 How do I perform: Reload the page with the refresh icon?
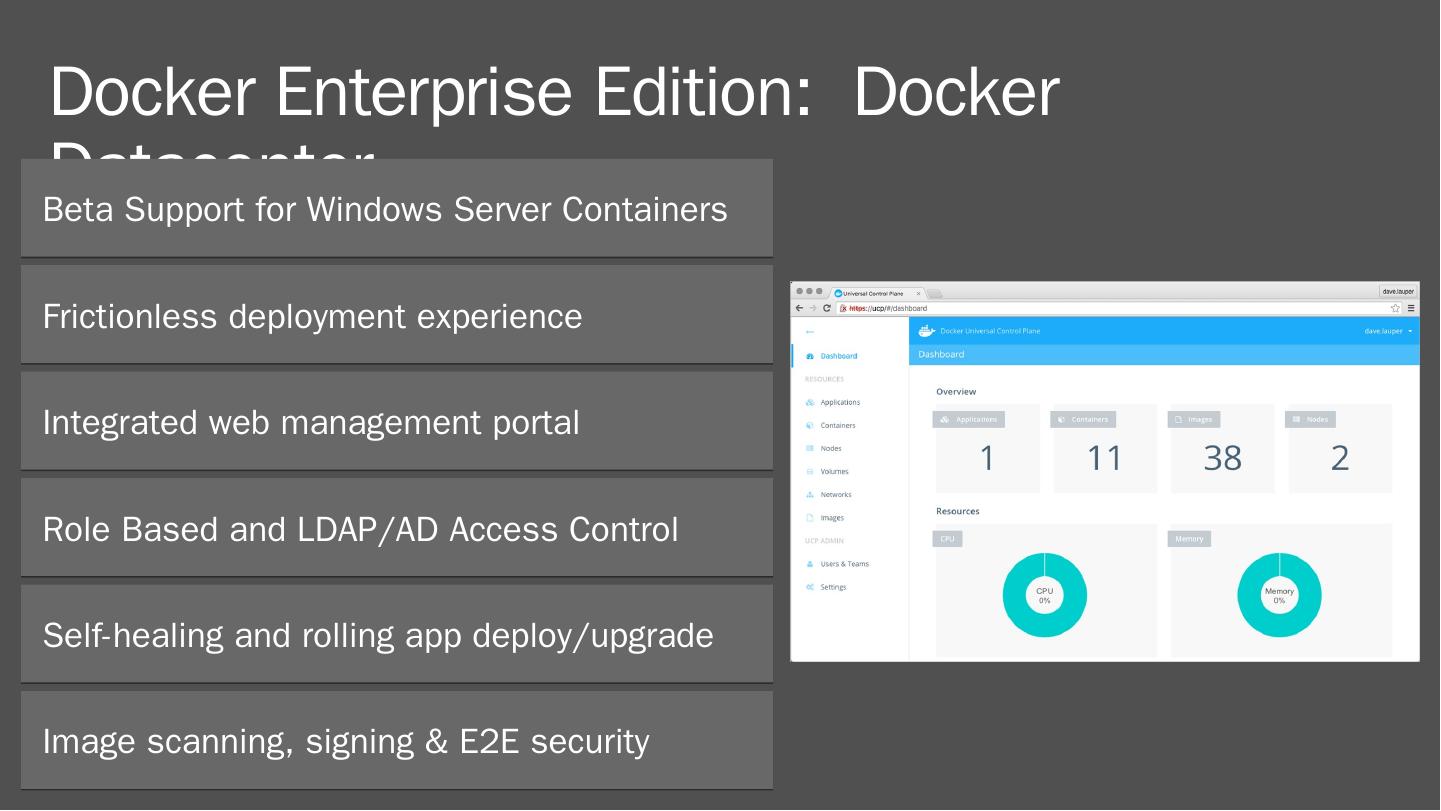click(x=827, y=308)
